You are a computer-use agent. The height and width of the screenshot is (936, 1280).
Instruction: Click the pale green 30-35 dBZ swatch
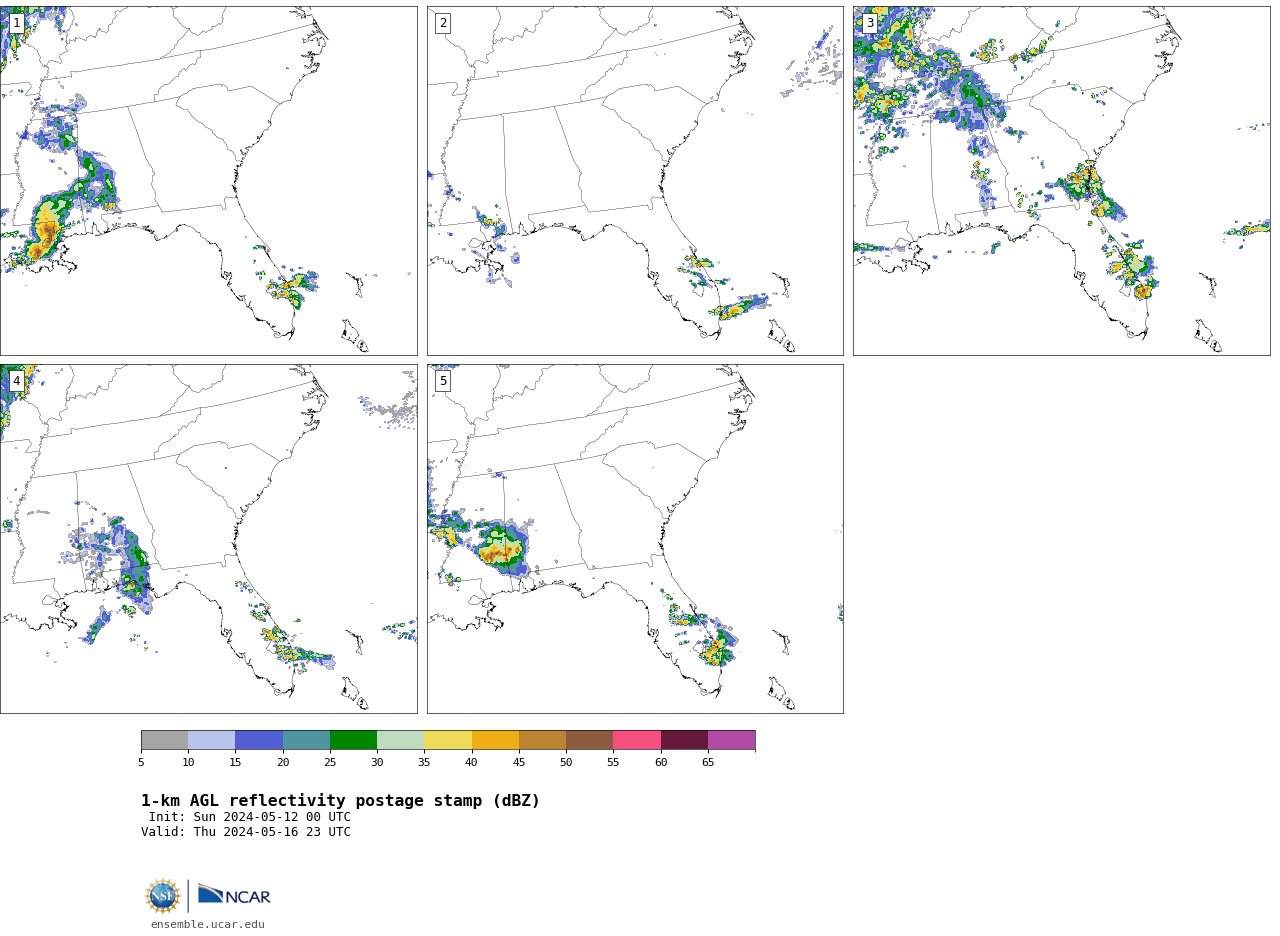[x=400, y=740]
